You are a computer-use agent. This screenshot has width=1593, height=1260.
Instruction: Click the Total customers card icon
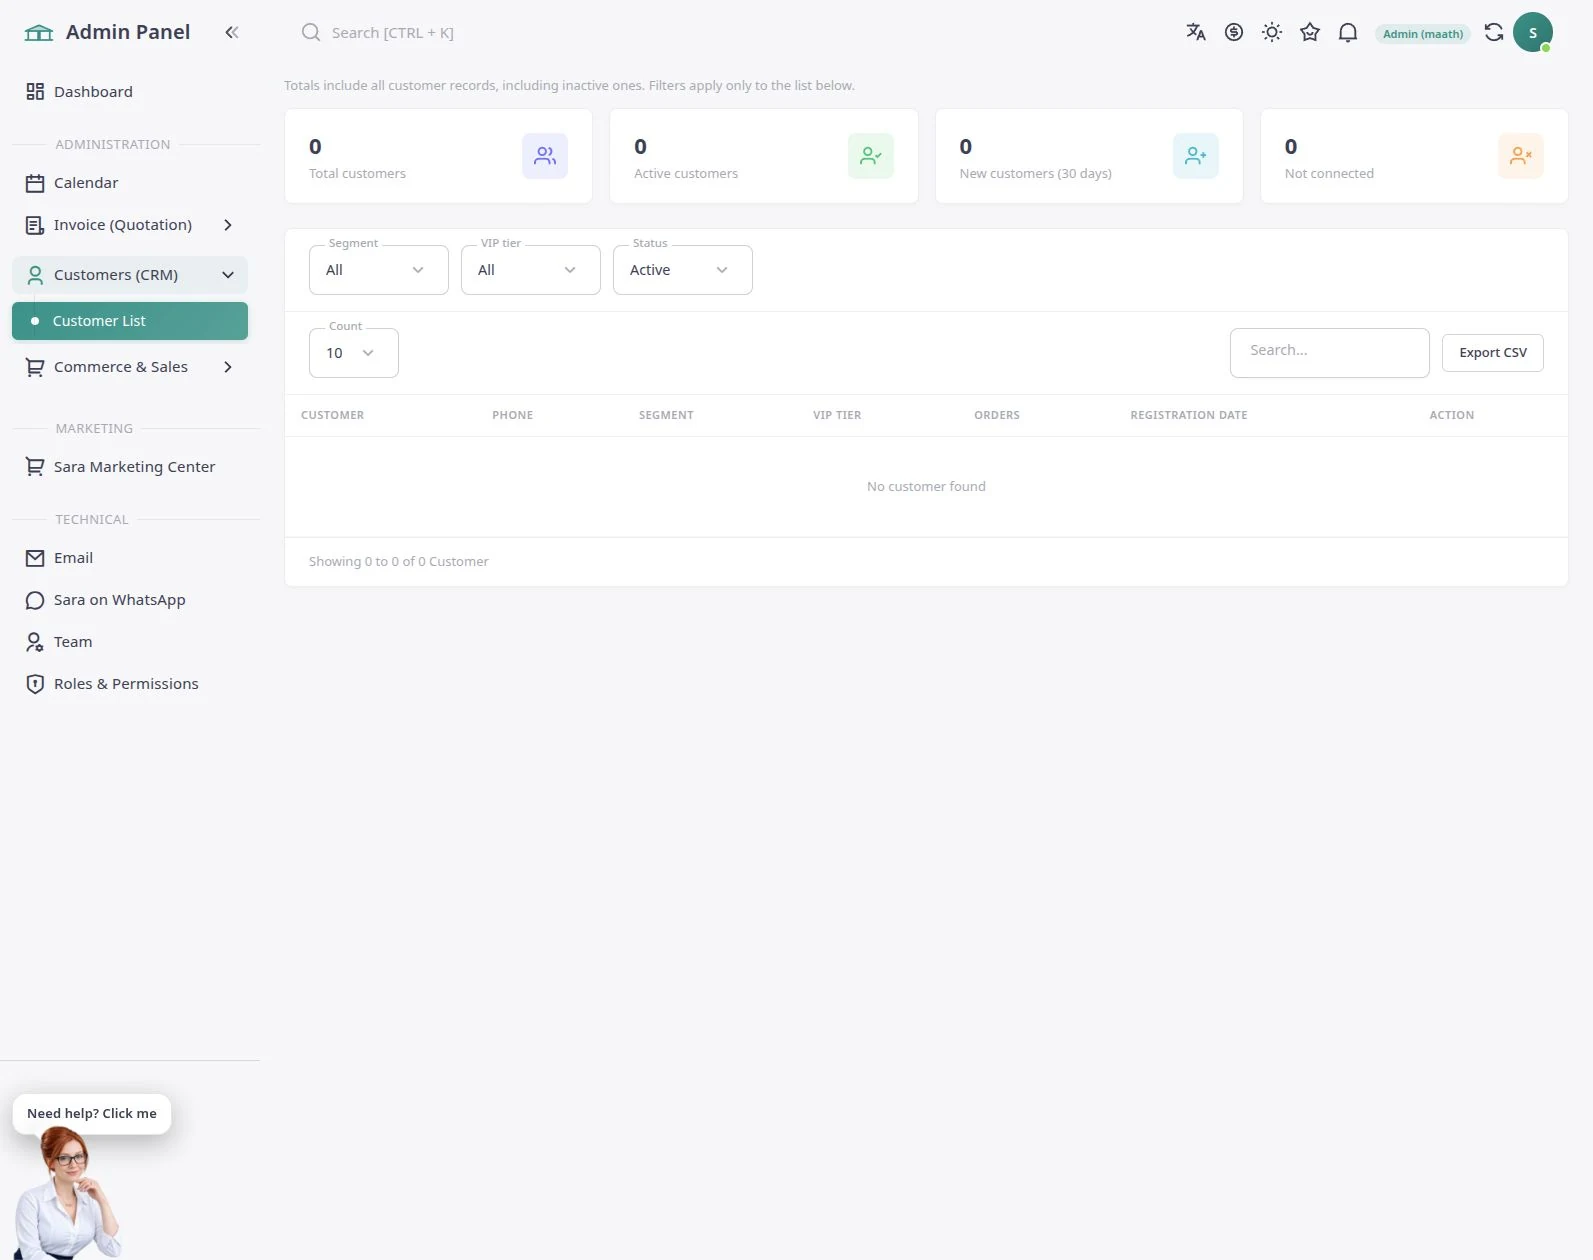pos(545,156)
